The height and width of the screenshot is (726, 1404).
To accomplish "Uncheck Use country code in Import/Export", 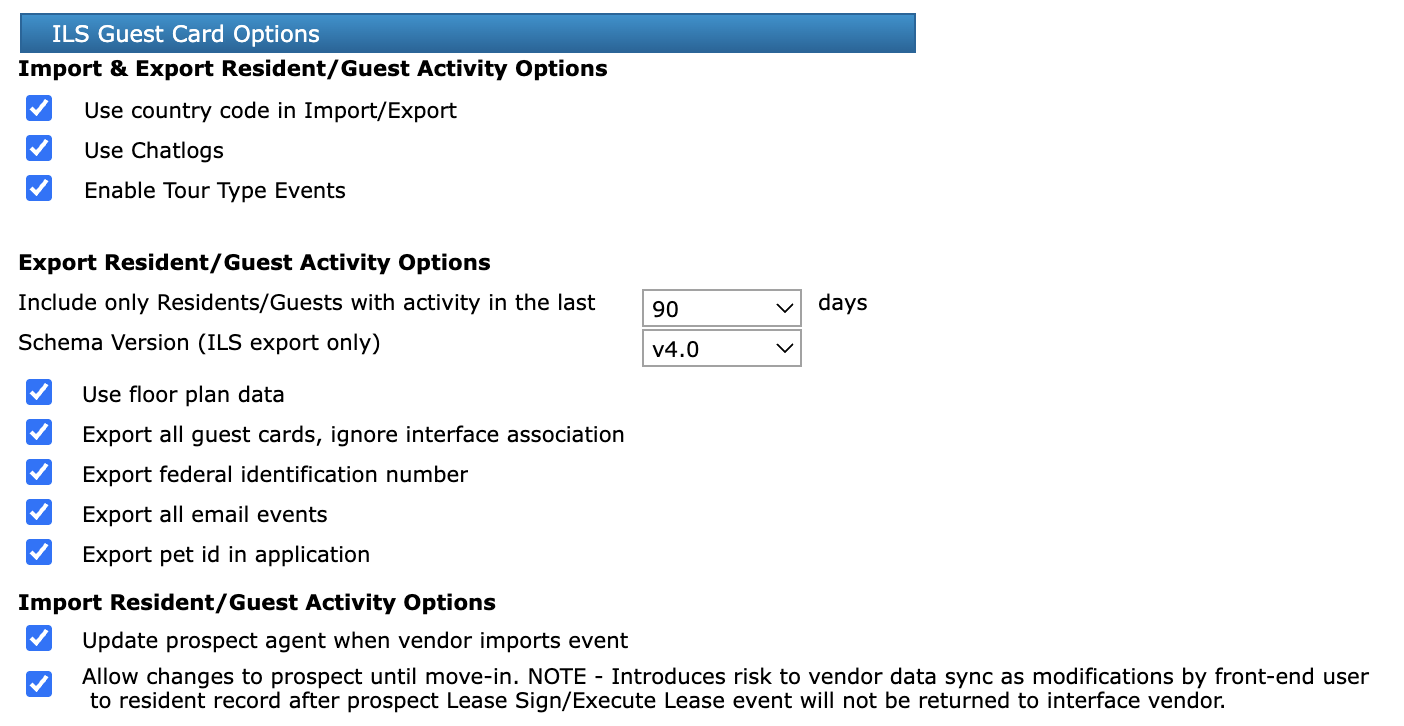I will (39, 108).
